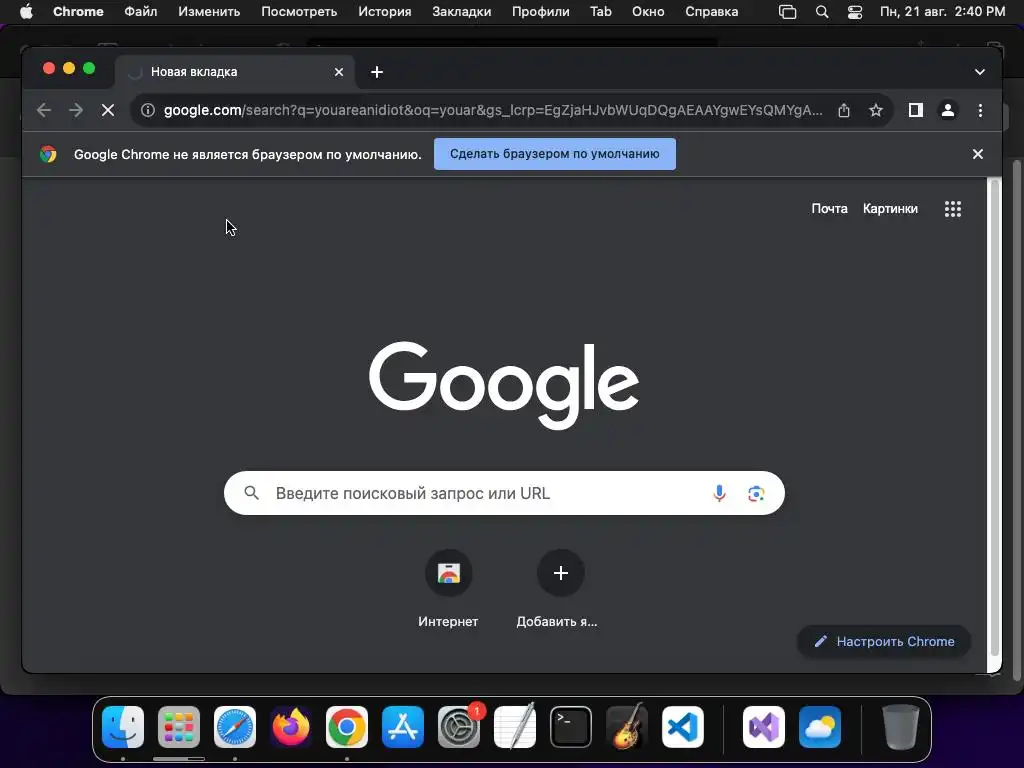This screenshot has height=768, width=1024.
Task: Search by image with Google Lens icon
Action: [756, 493]
